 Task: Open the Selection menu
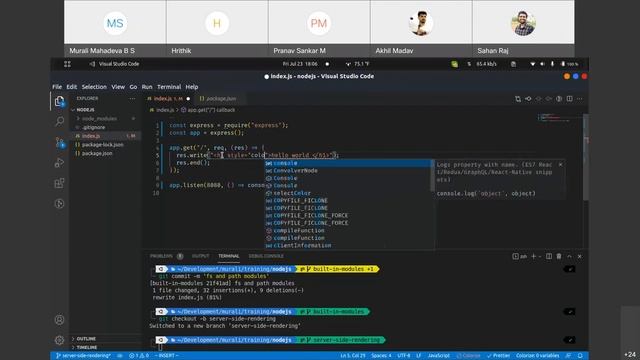coord(94,87)
